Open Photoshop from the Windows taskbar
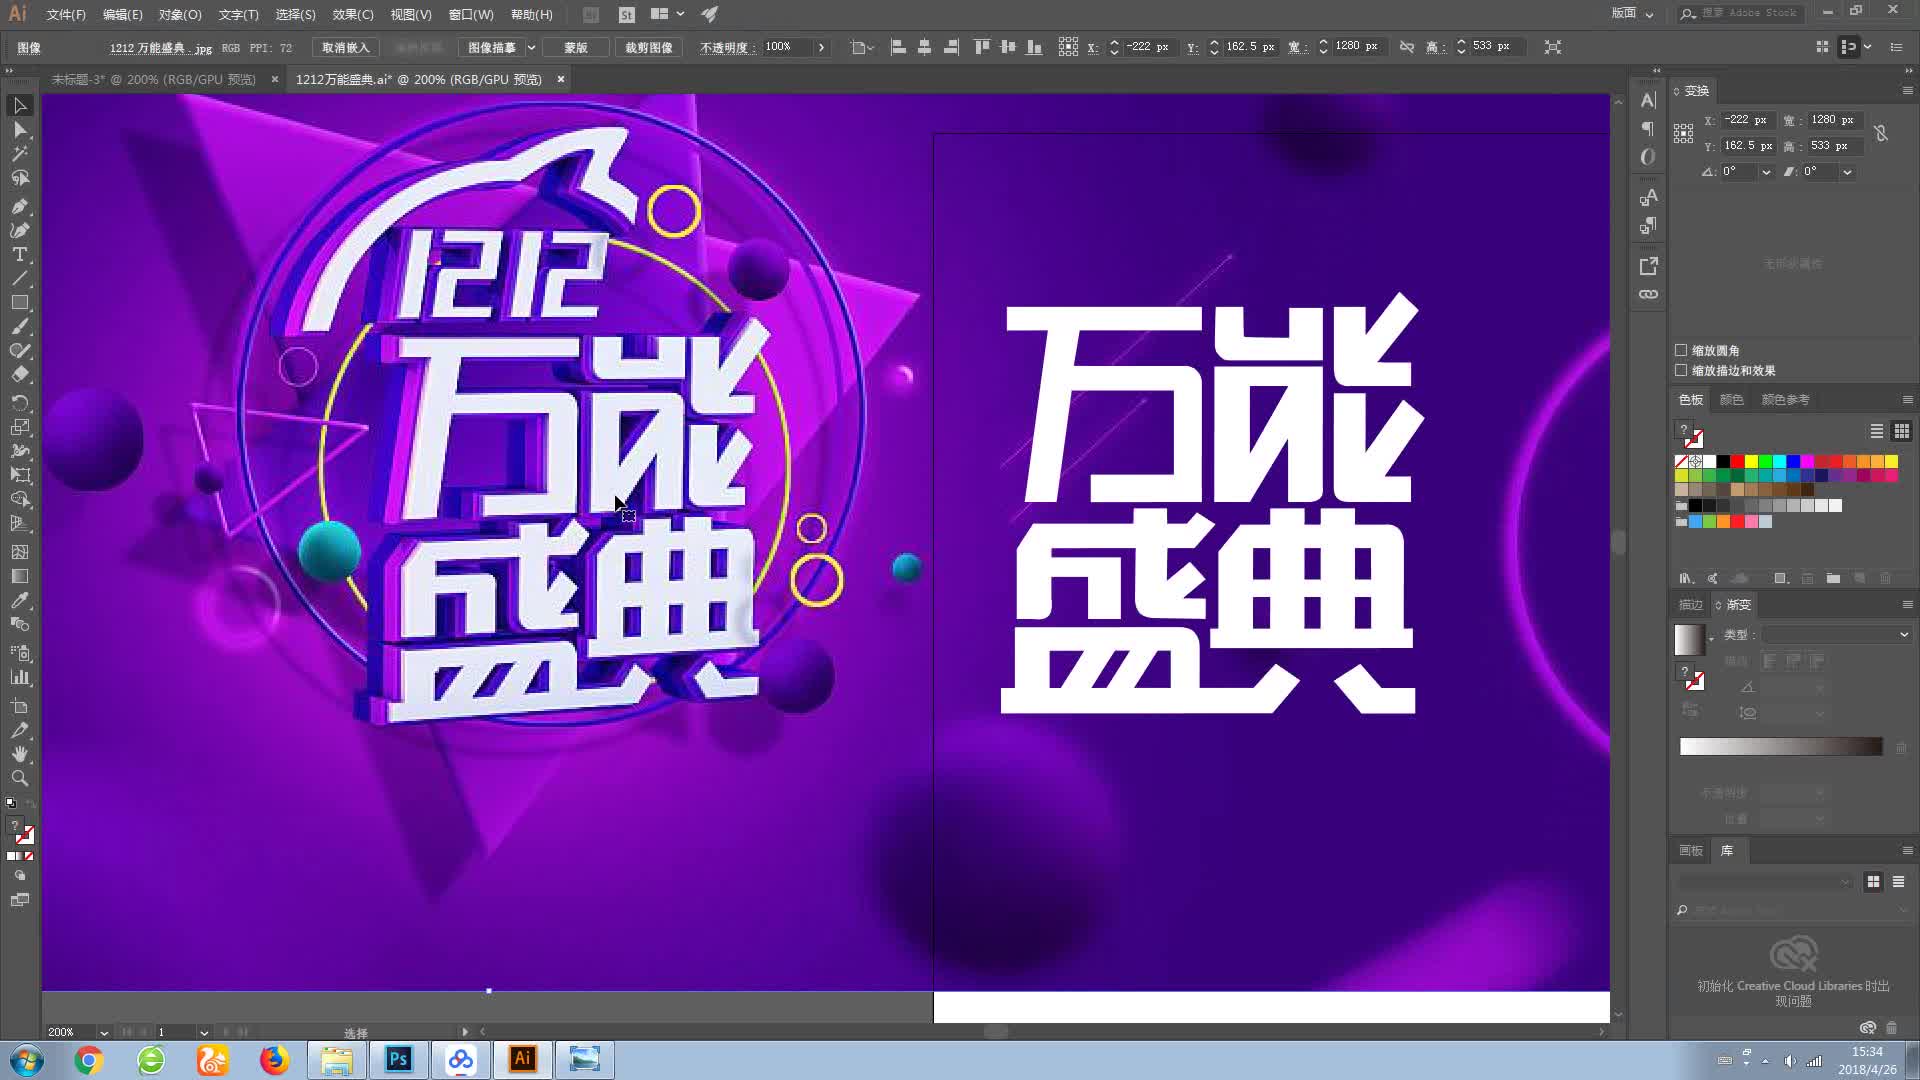1920x1080 pixels. [398, 1059]
